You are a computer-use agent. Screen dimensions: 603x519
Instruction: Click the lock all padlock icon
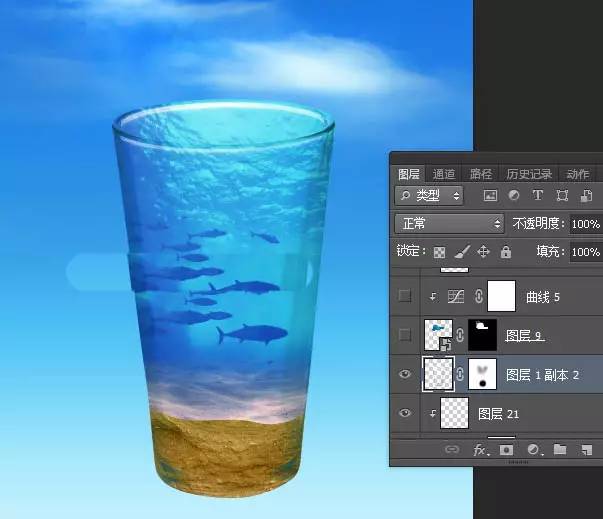point(506,252)
